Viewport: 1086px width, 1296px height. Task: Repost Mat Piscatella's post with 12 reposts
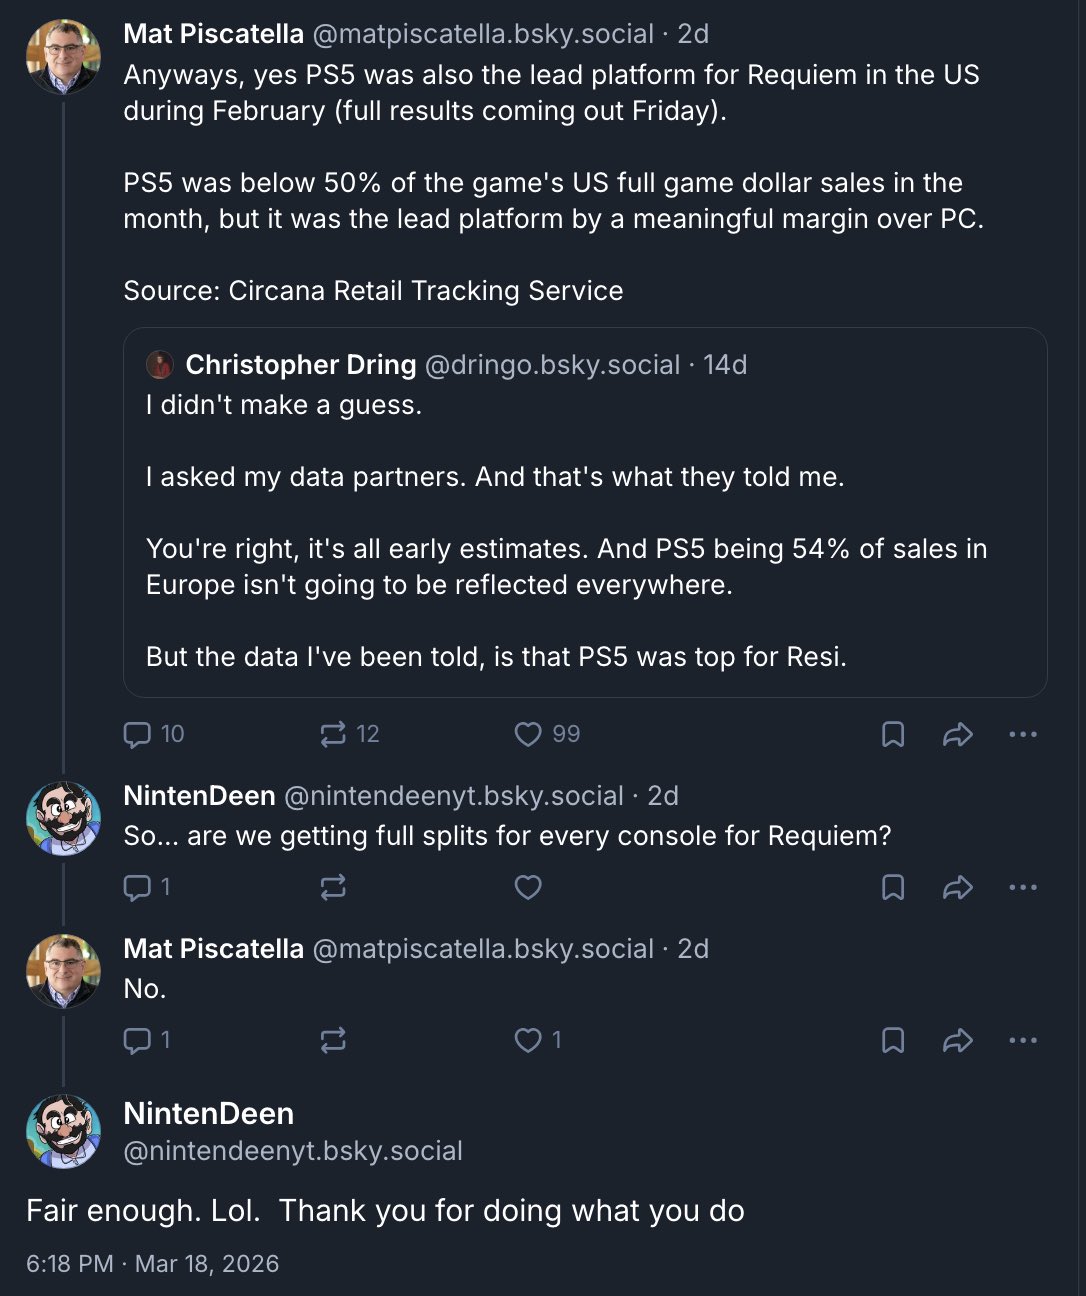pyautogui.click(x=349, y=734)
